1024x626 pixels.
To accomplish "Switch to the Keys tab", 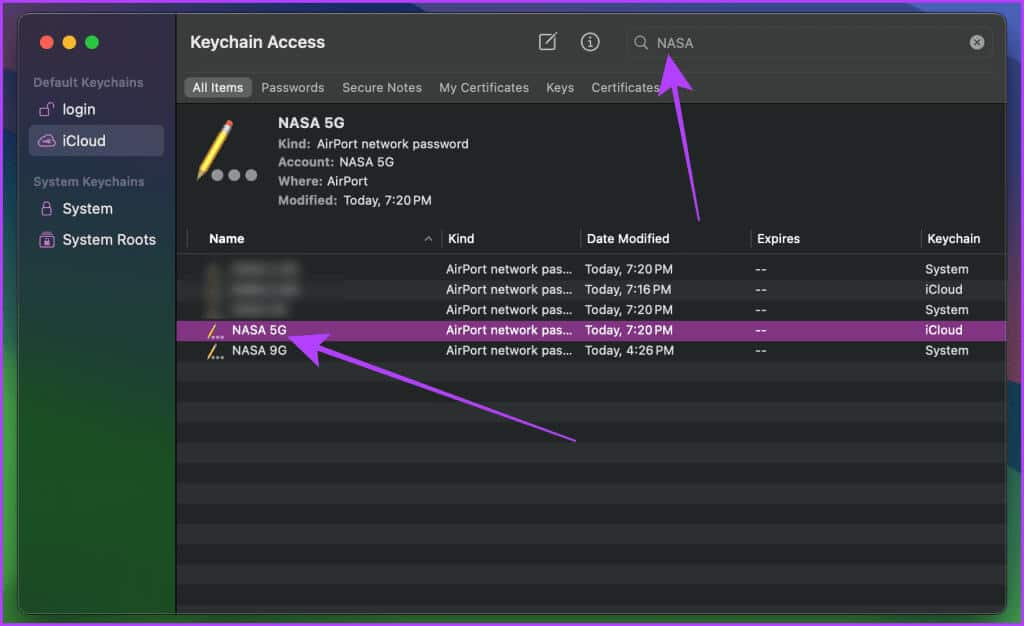I will [560, 87].
